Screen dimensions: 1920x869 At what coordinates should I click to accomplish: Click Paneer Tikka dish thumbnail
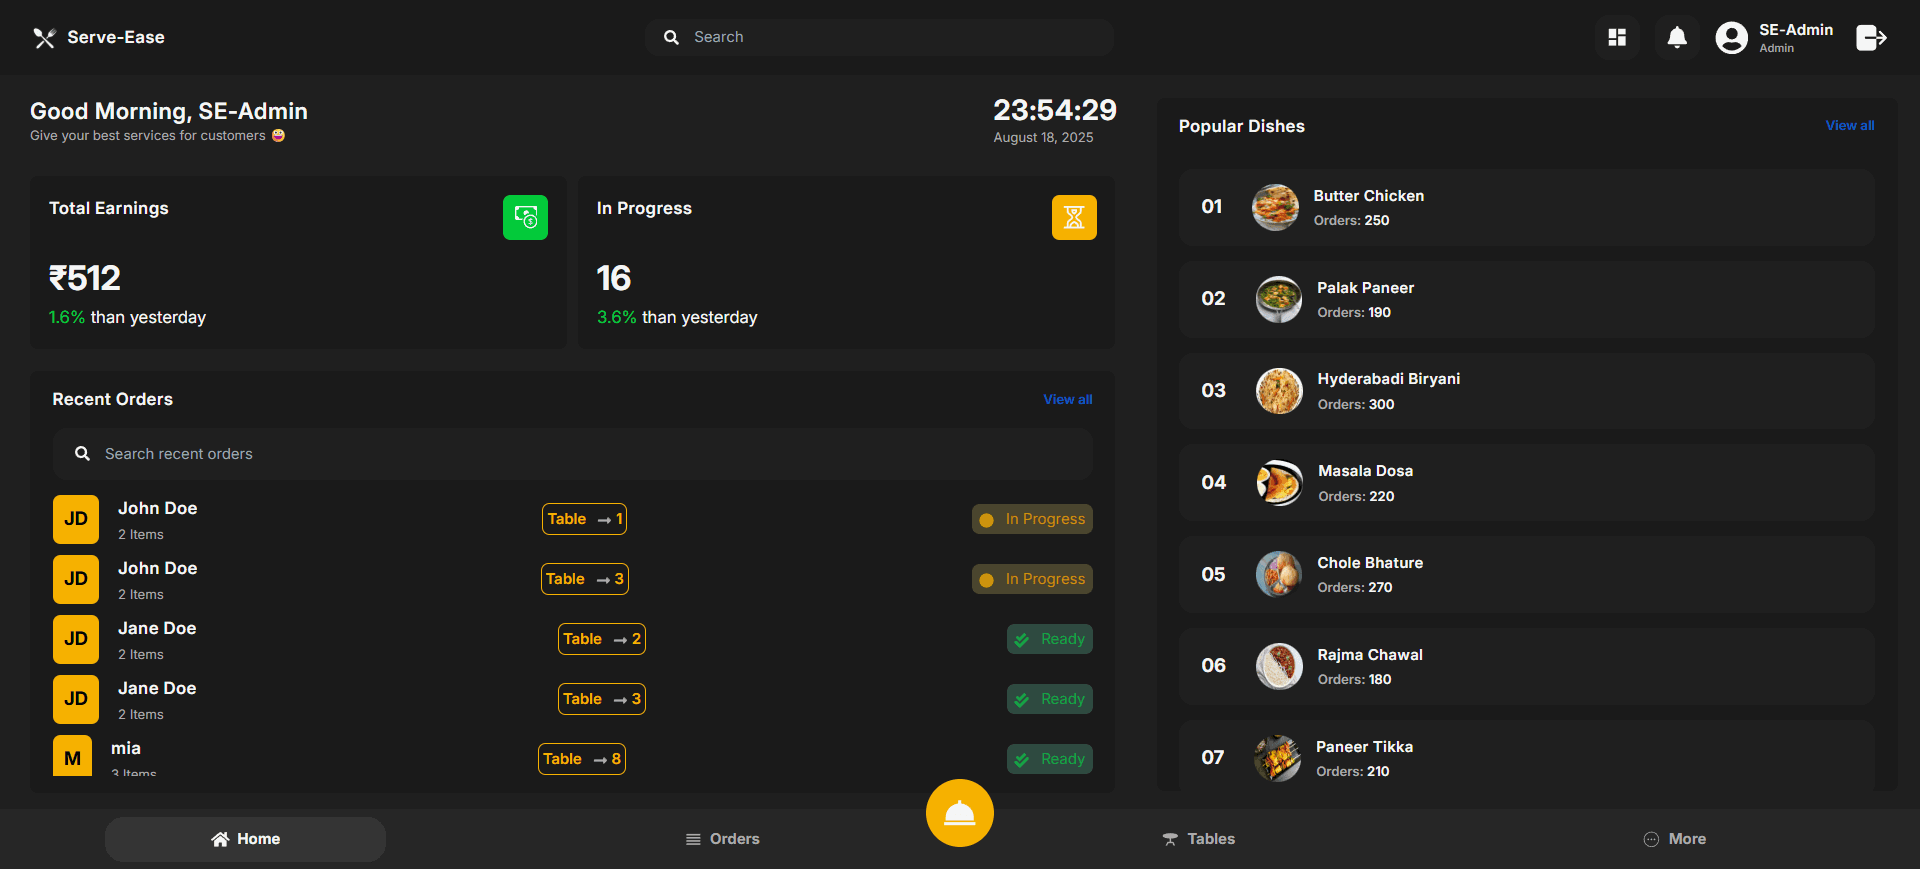coord(1278,758)
